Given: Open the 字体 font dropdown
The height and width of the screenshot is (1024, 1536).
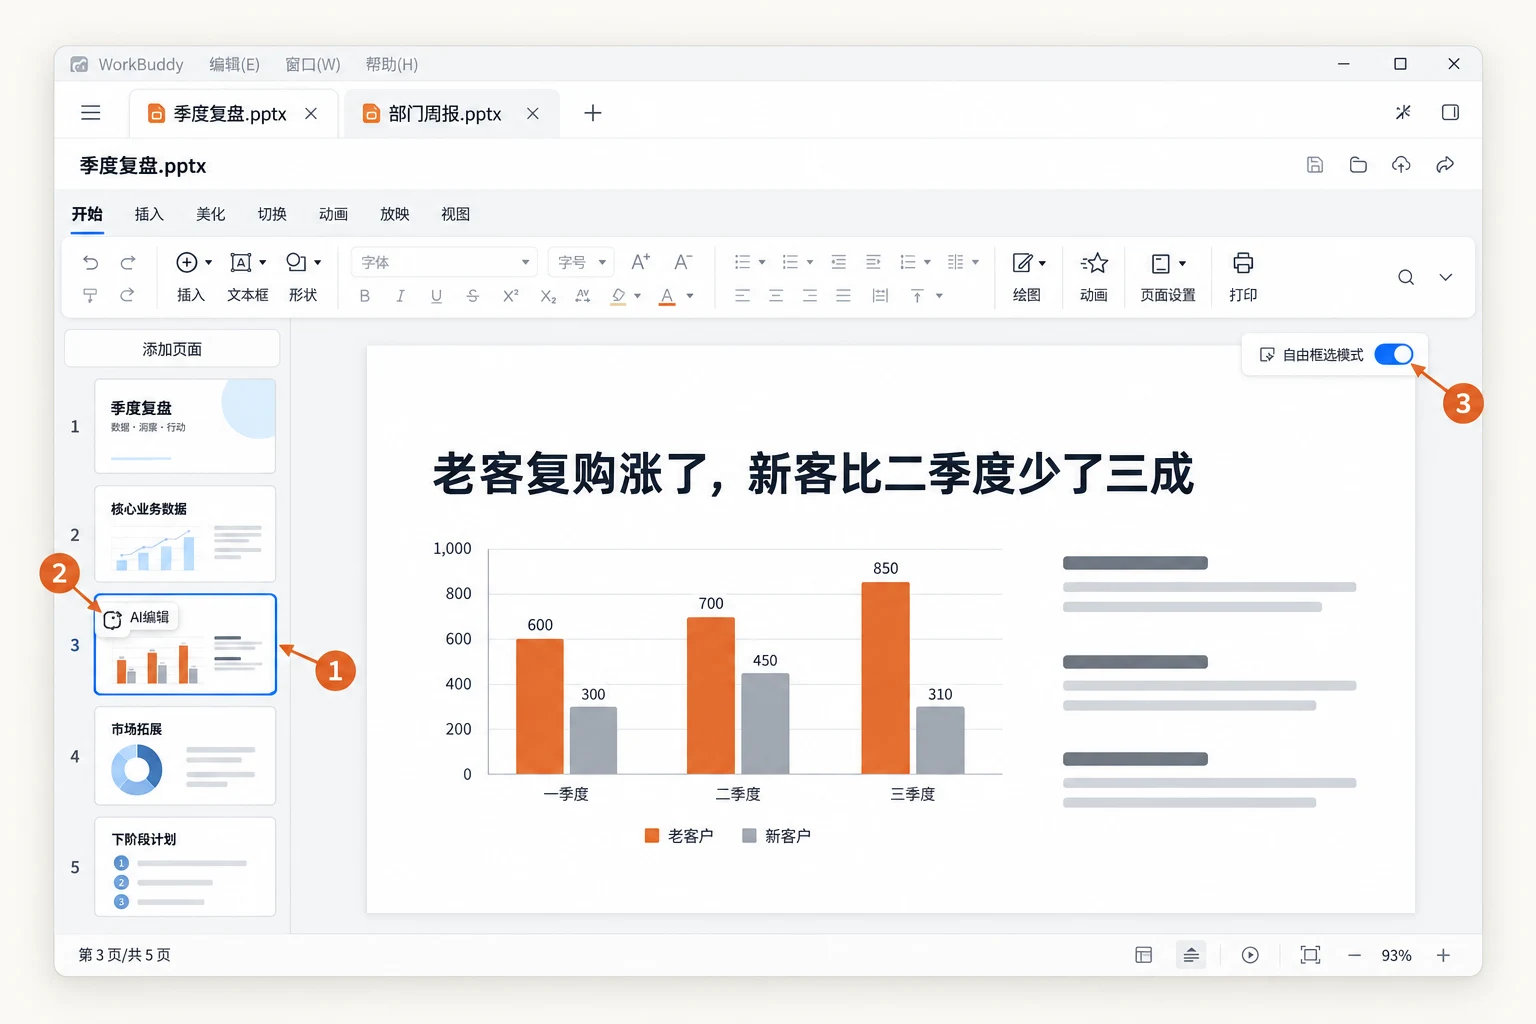Looking at the screenshot, I should [444, 262].
